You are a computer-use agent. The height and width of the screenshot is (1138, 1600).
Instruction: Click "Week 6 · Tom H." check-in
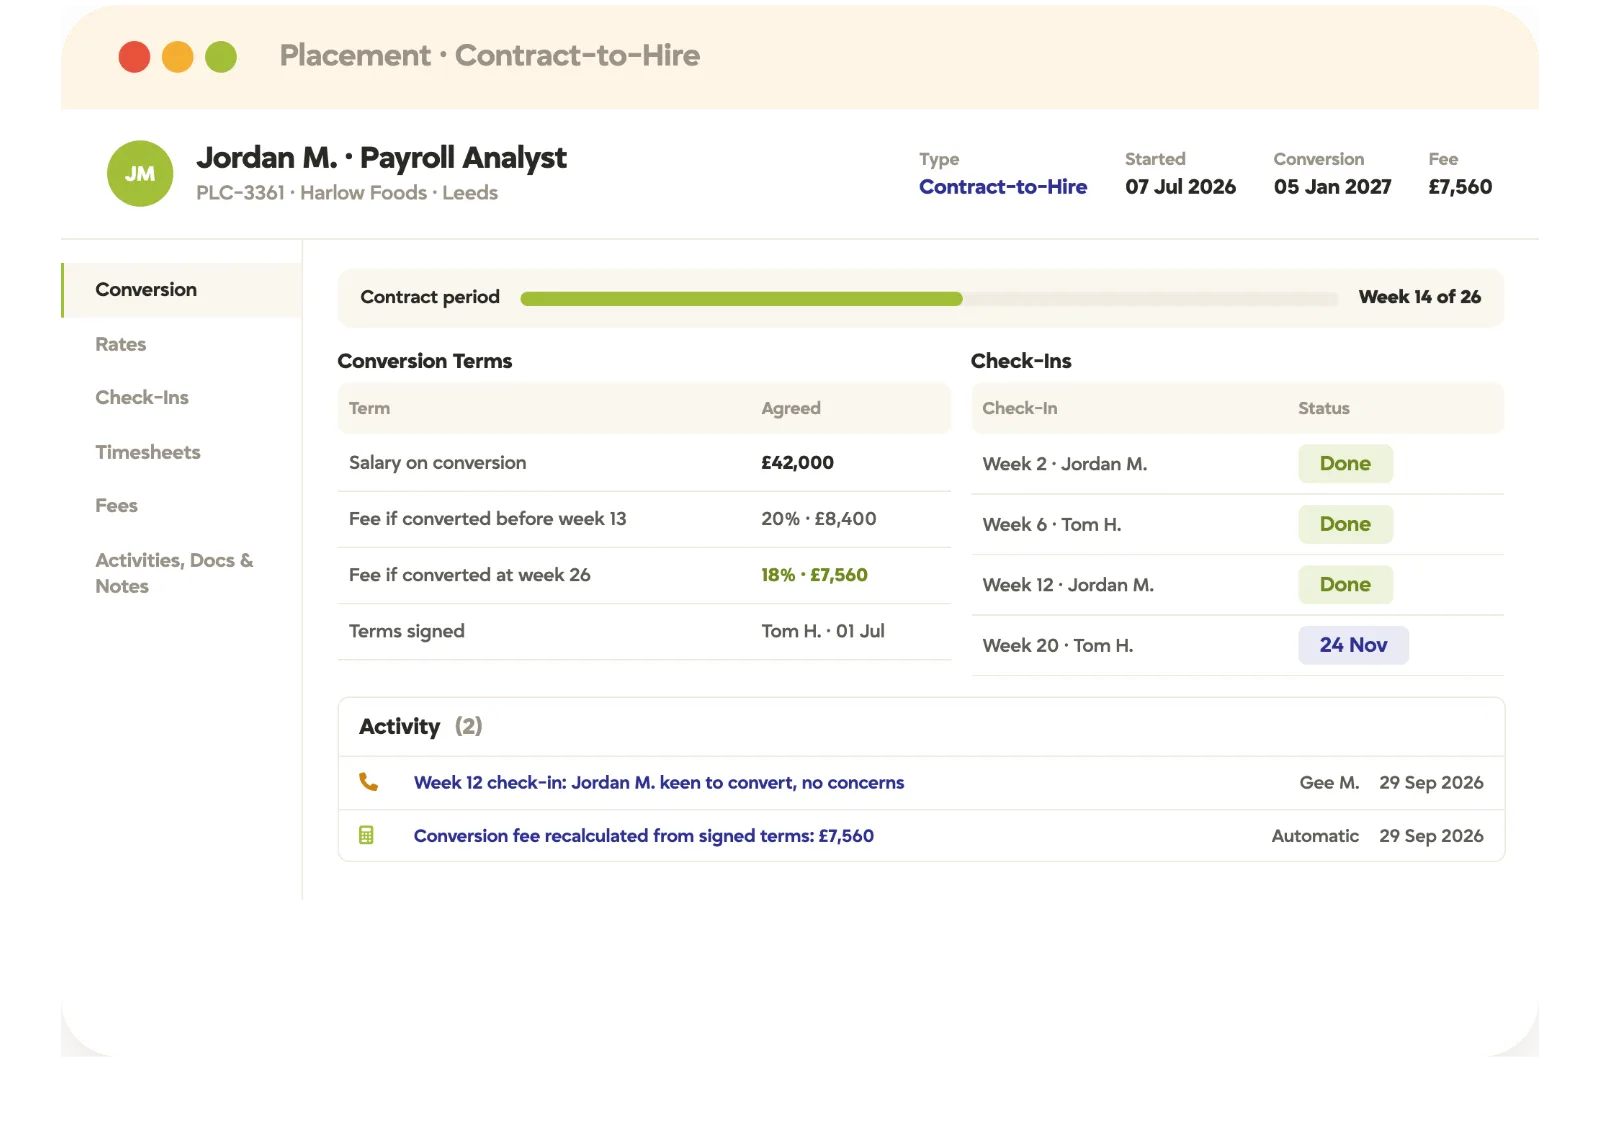point(1052,525)
